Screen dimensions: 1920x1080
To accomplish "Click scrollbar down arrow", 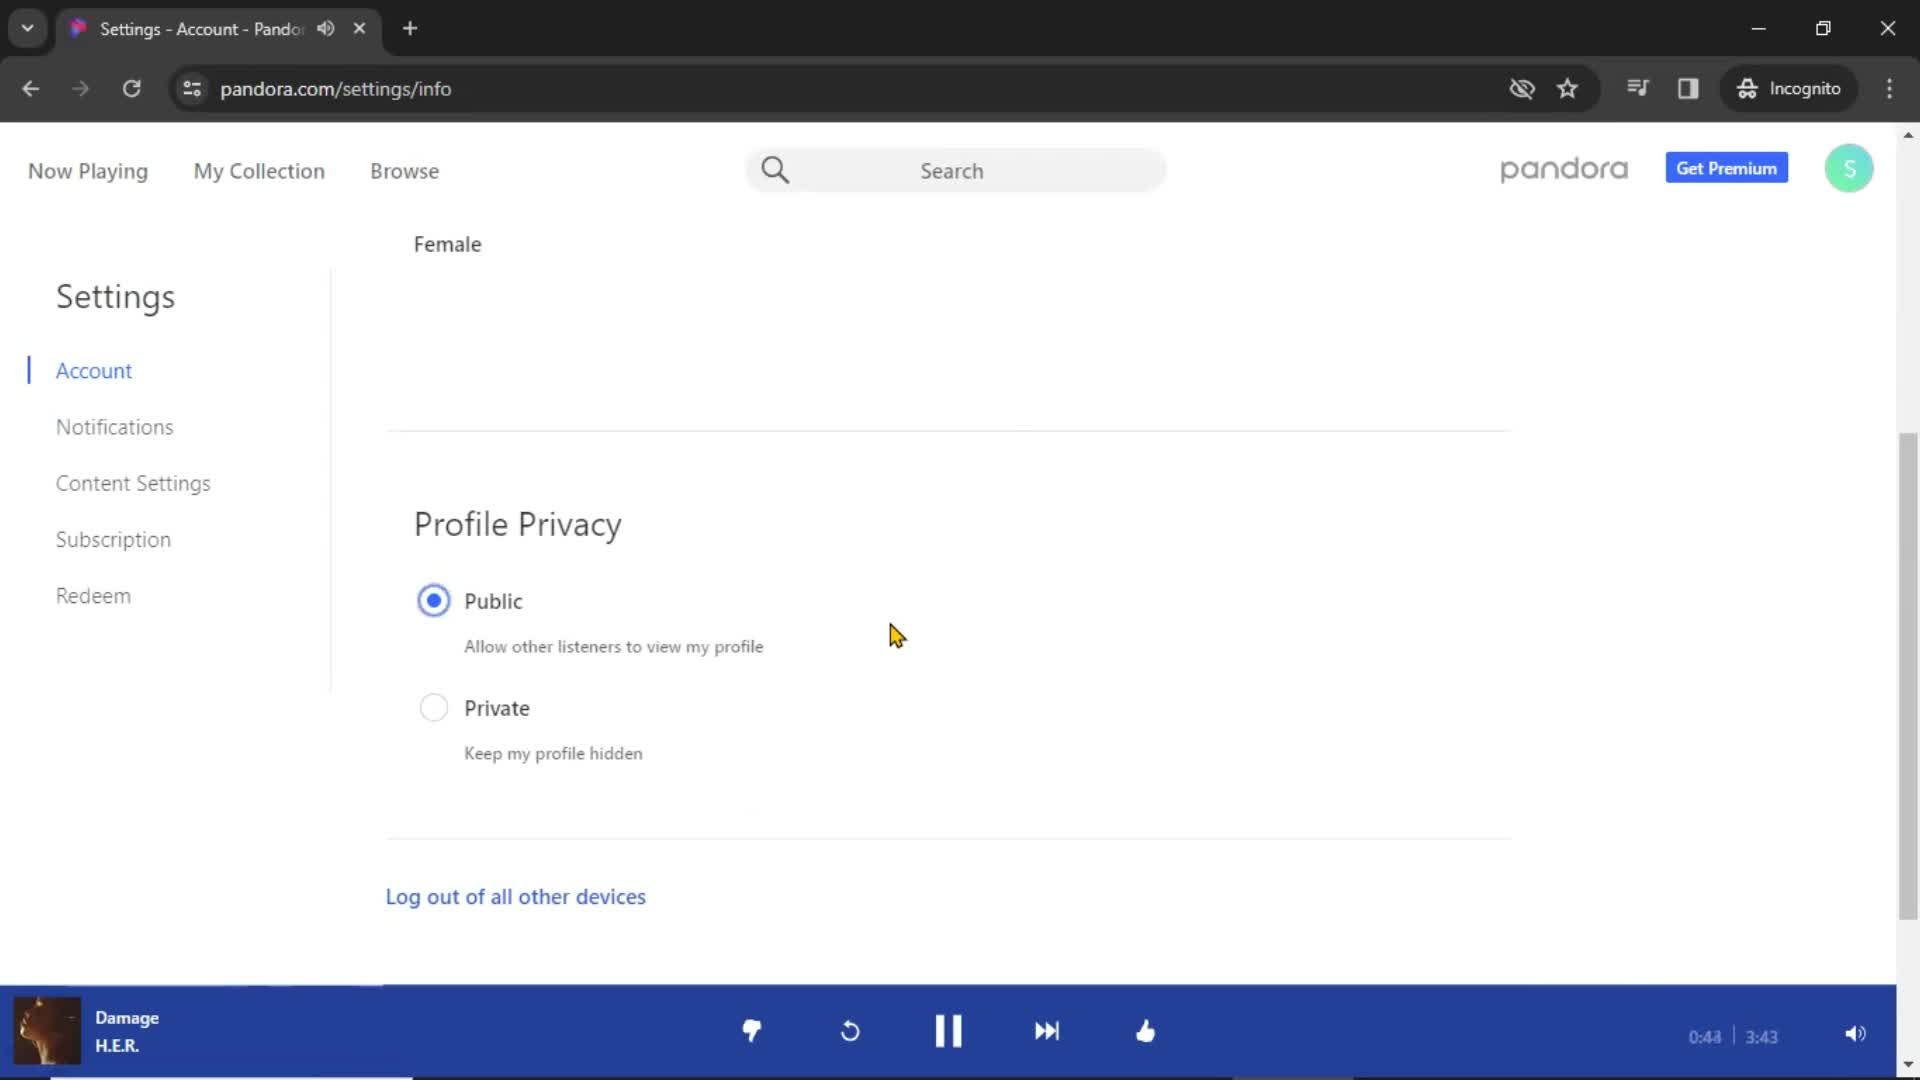I will tap(1908, 1064).
